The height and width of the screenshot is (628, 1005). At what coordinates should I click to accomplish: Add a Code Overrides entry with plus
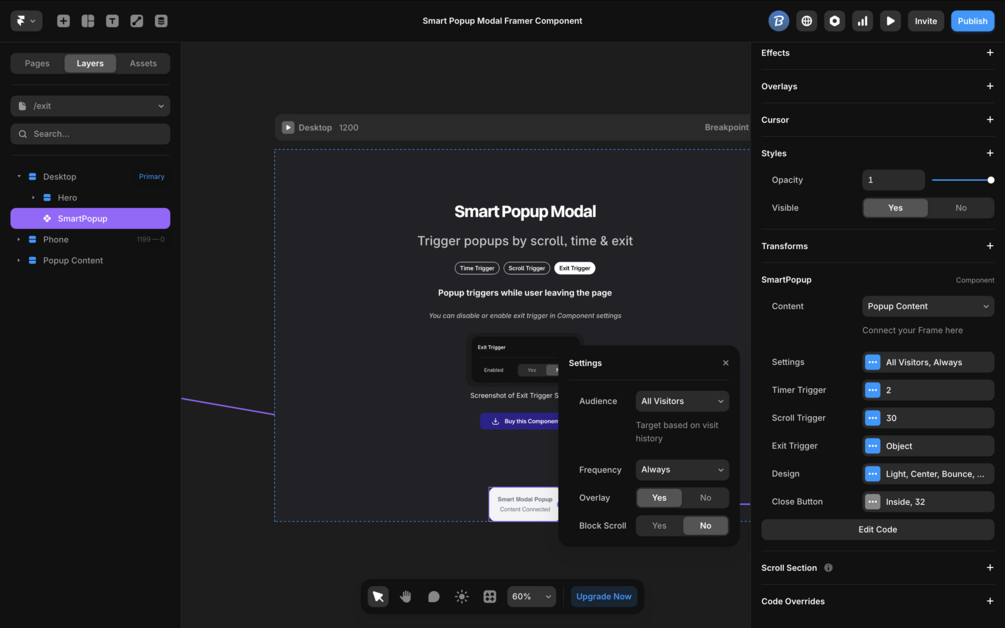(990, 601)
